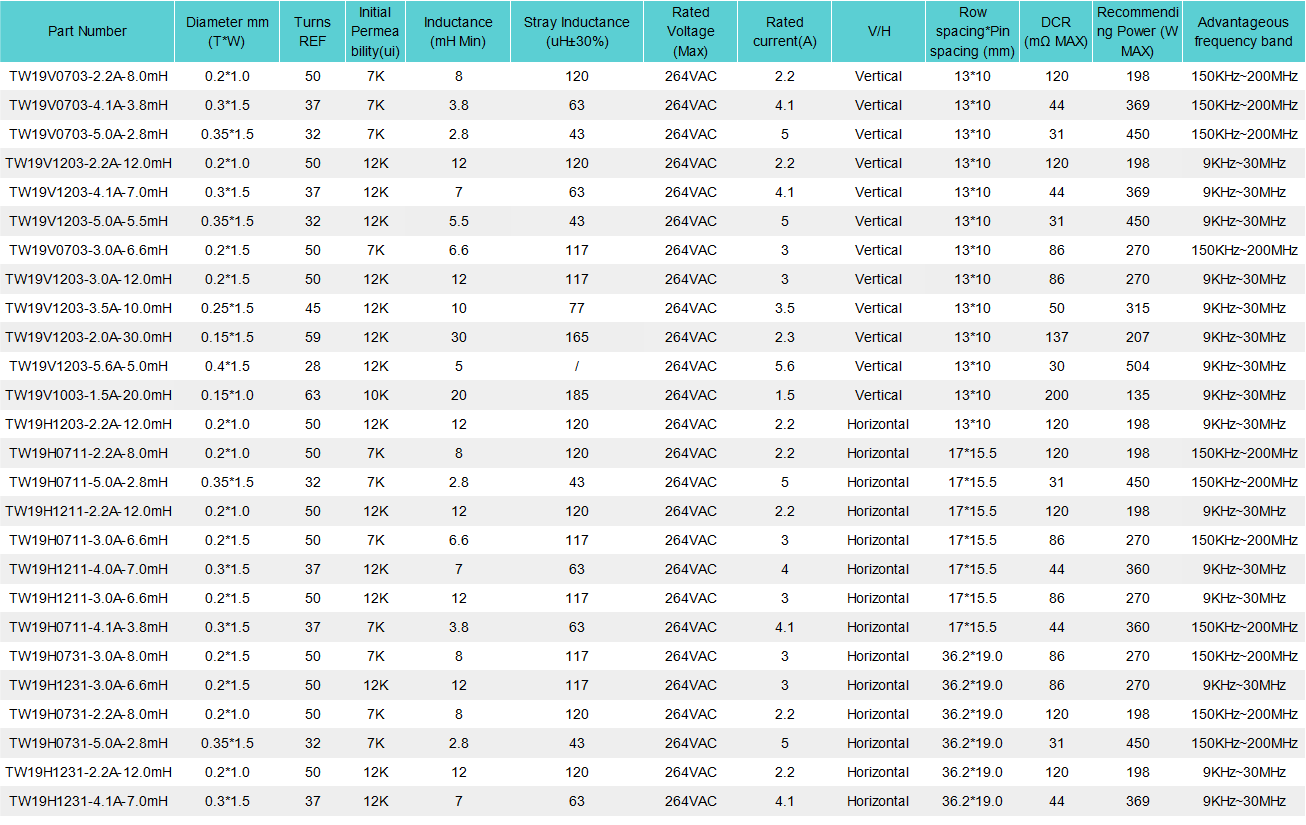
Task: Select the Stray Inductance column header
Action: (576, 31)
